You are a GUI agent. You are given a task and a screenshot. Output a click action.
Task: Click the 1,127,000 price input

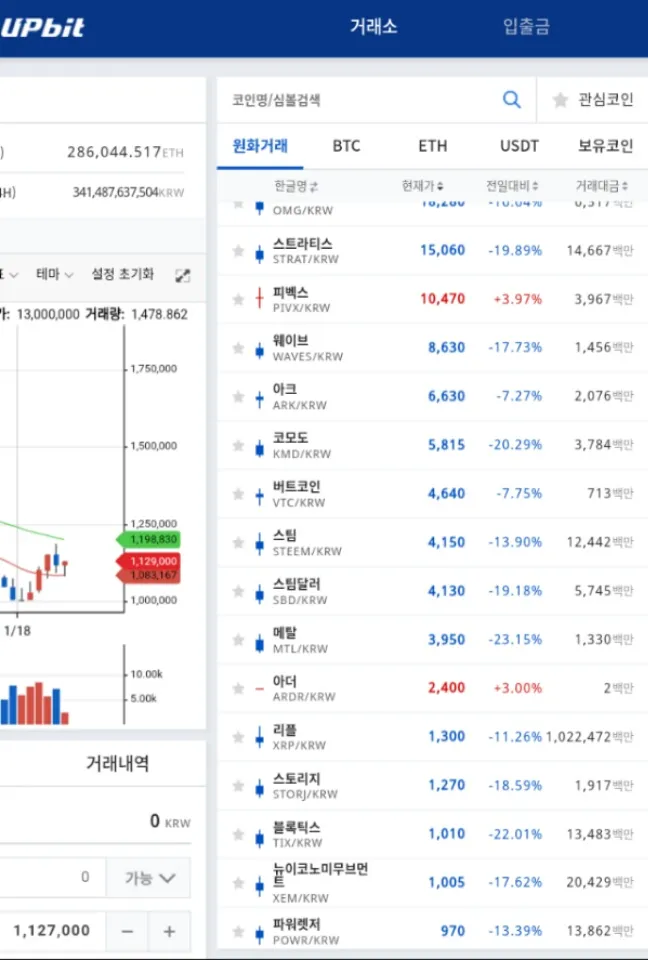[52, 931]
